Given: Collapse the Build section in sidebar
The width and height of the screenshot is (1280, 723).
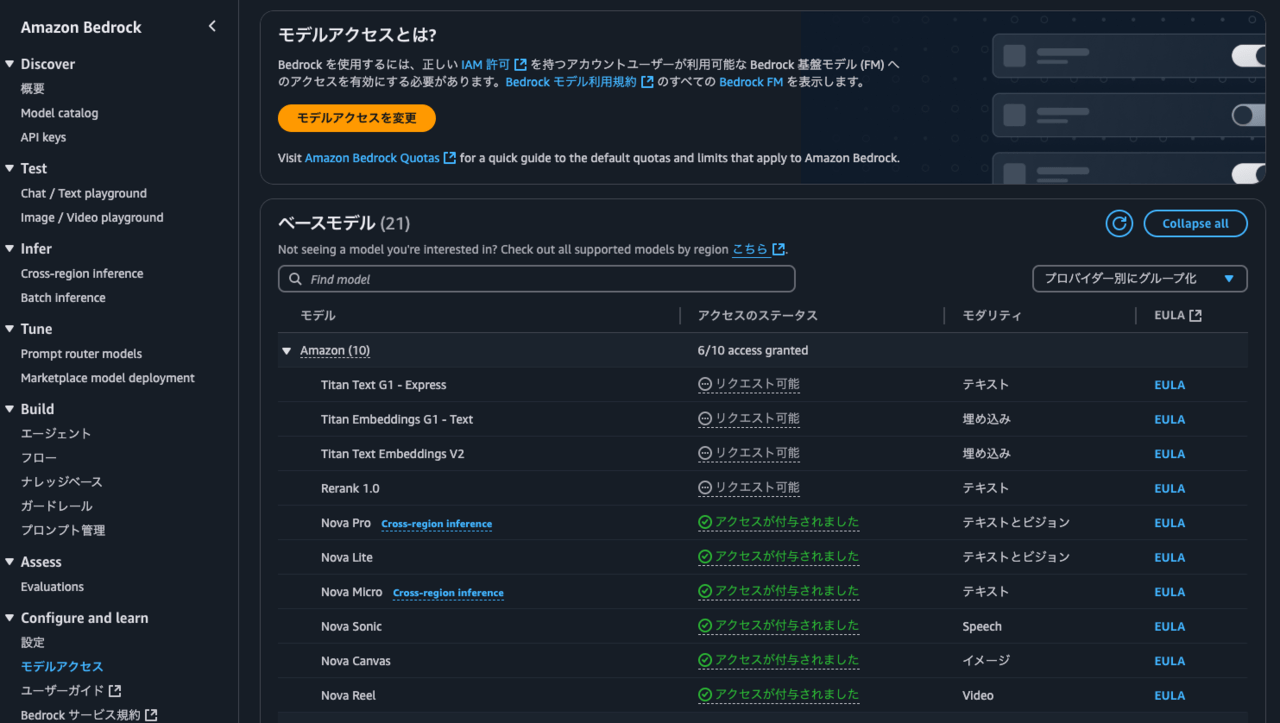Looking at the screenshot, I should tap(10, 409).
